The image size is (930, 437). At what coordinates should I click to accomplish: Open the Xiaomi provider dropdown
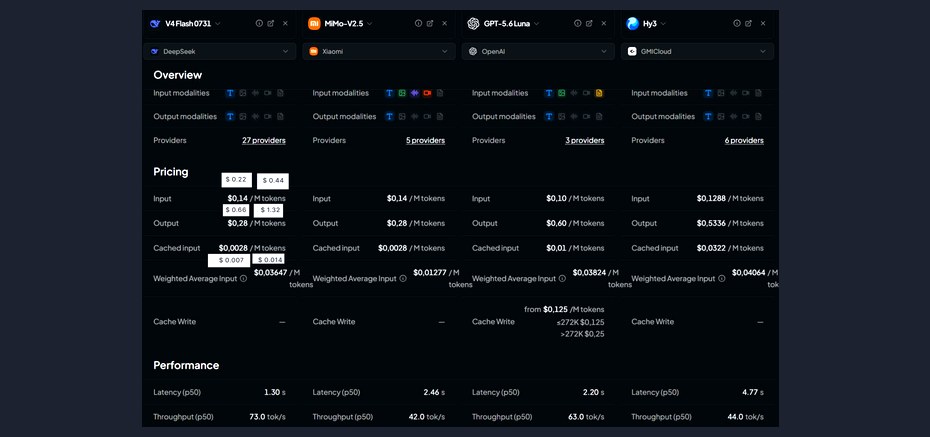click(x=379, y=52)
